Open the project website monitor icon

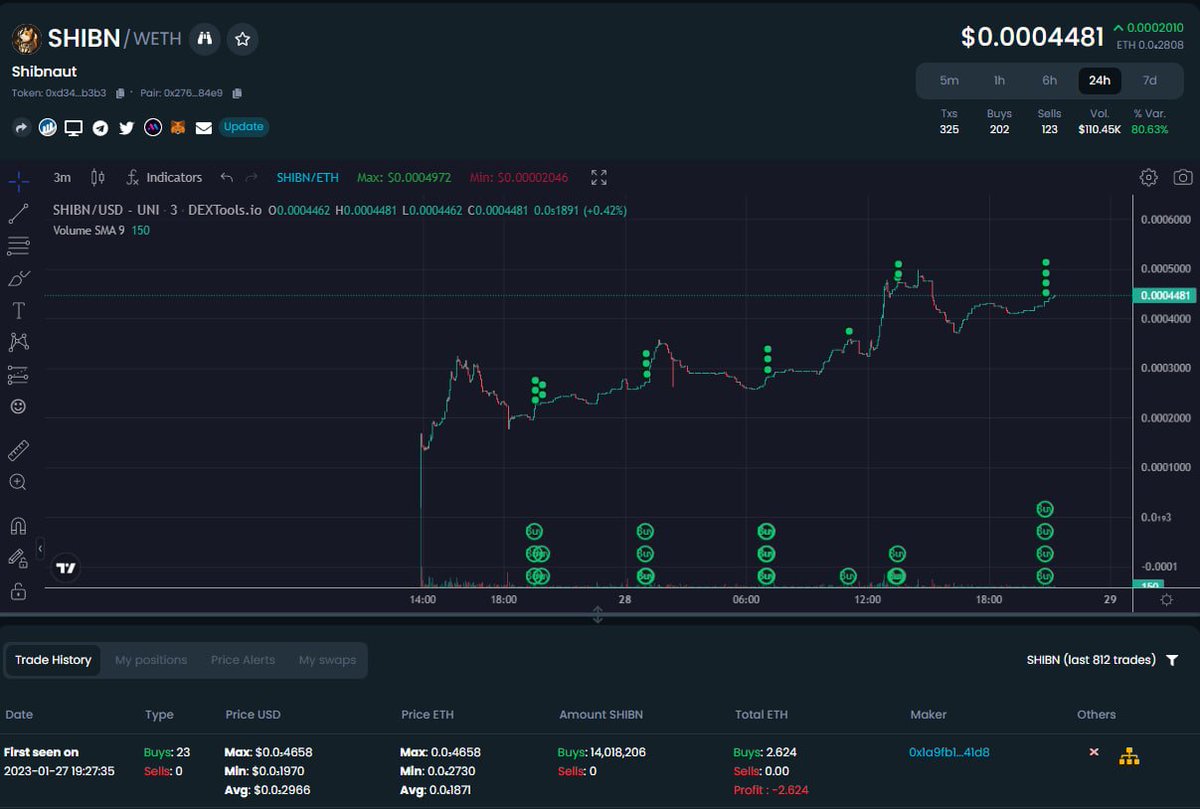tap(73, 127)
